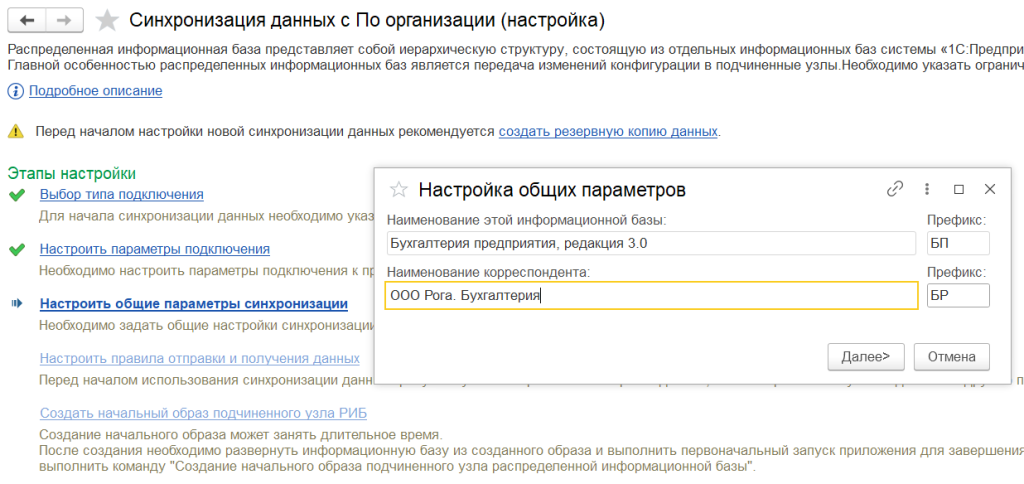Open the three-dot more menu in the dialog
Image resolution: width=1024 pixels, height=484 pixels.
click(x=927, y=189)
